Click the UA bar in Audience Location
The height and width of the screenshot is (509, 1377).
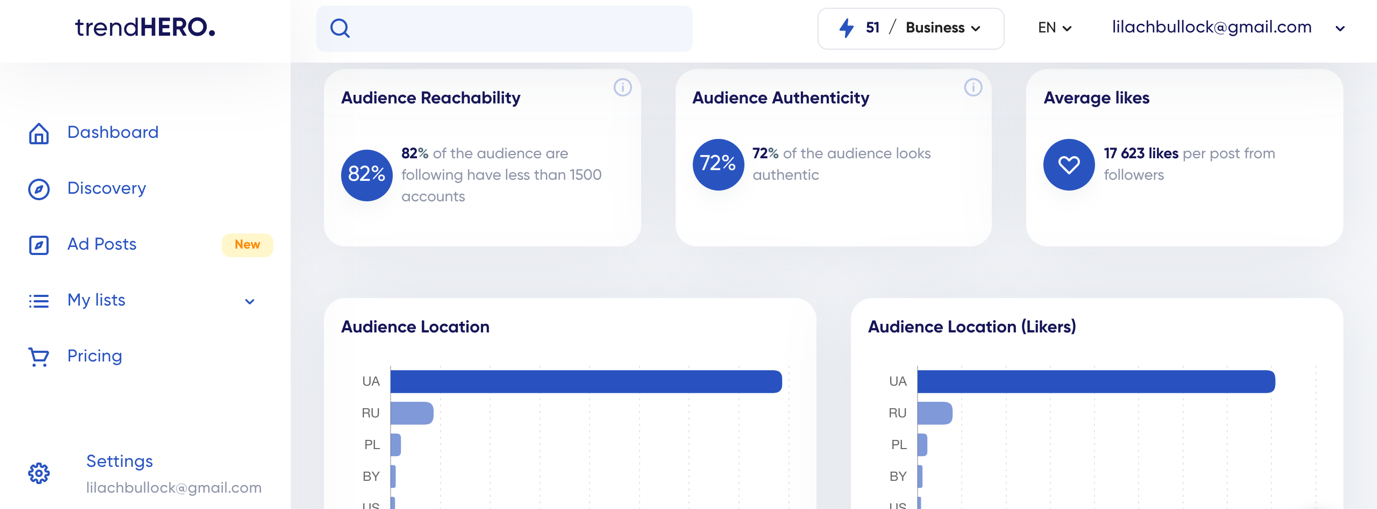(586, 381)
